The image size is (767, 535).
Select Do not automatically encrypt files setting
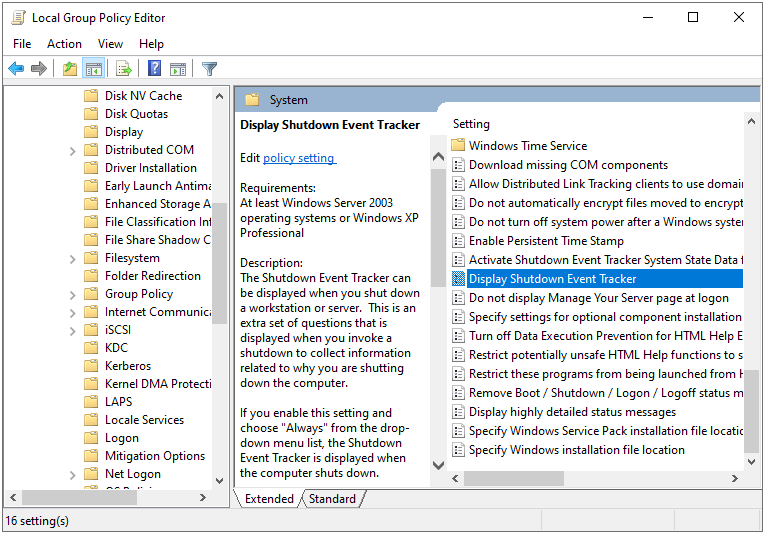click(x=606, y=203)
